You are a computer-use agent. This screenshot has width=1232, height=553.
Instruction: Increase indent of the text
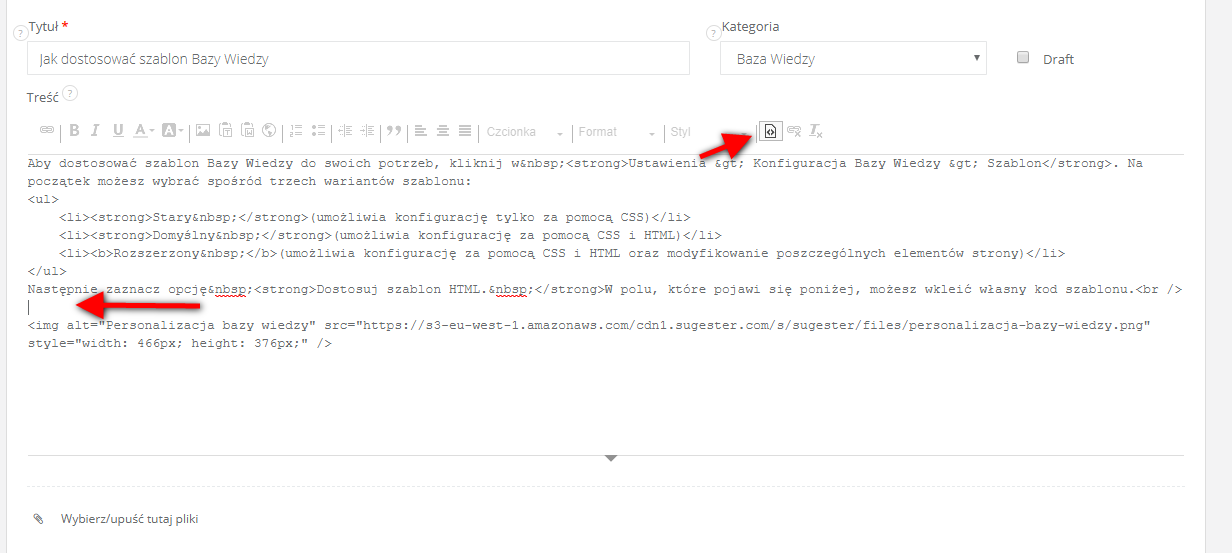(x=368, y=131)
